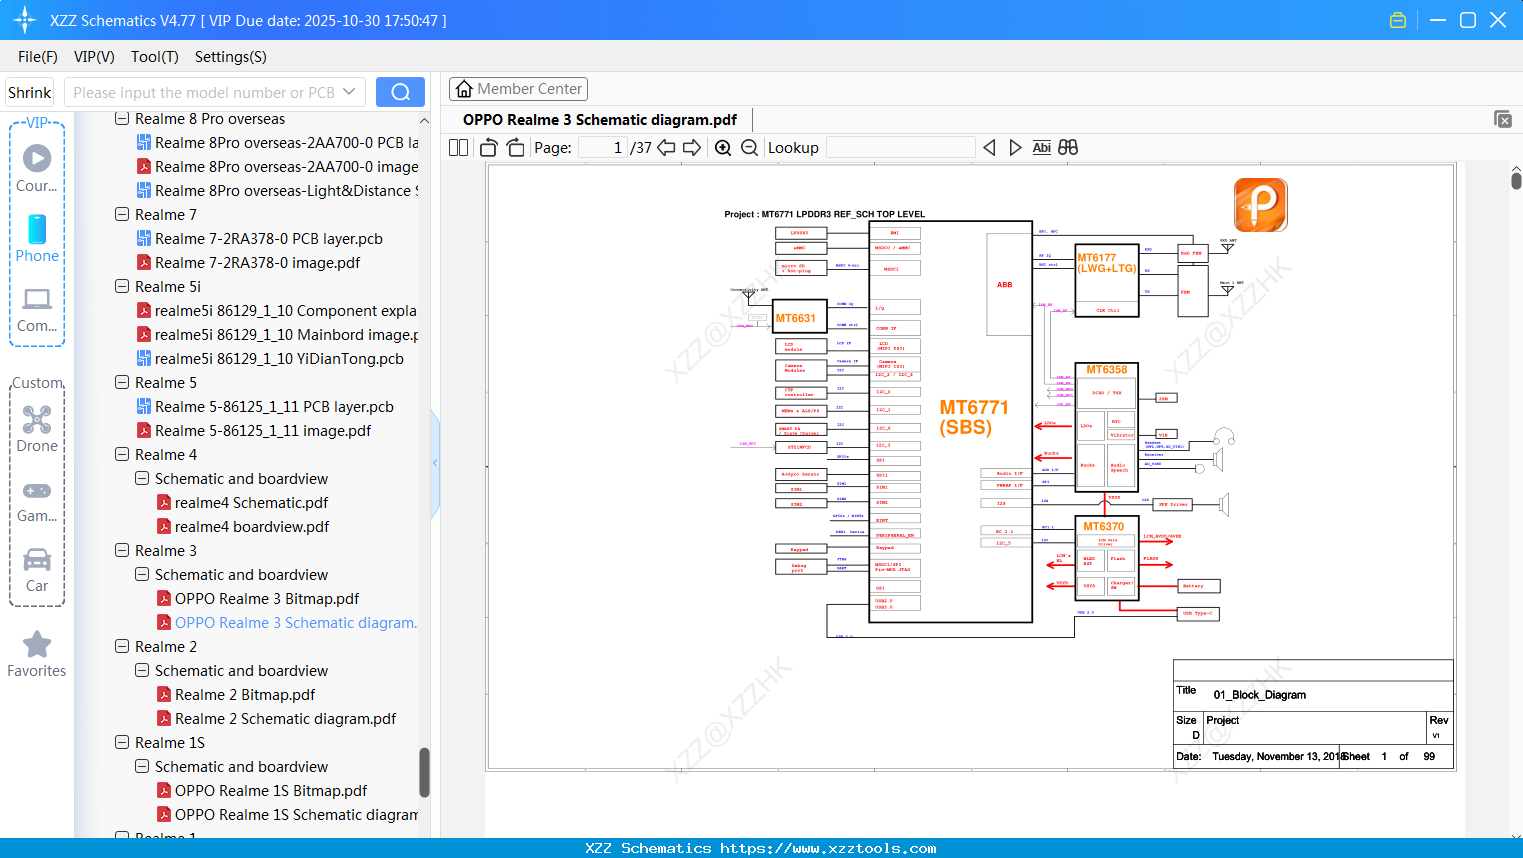Click the tree scroll-up arrow
The height and width of the screenshot is (858, 1523).
point(424,120)
